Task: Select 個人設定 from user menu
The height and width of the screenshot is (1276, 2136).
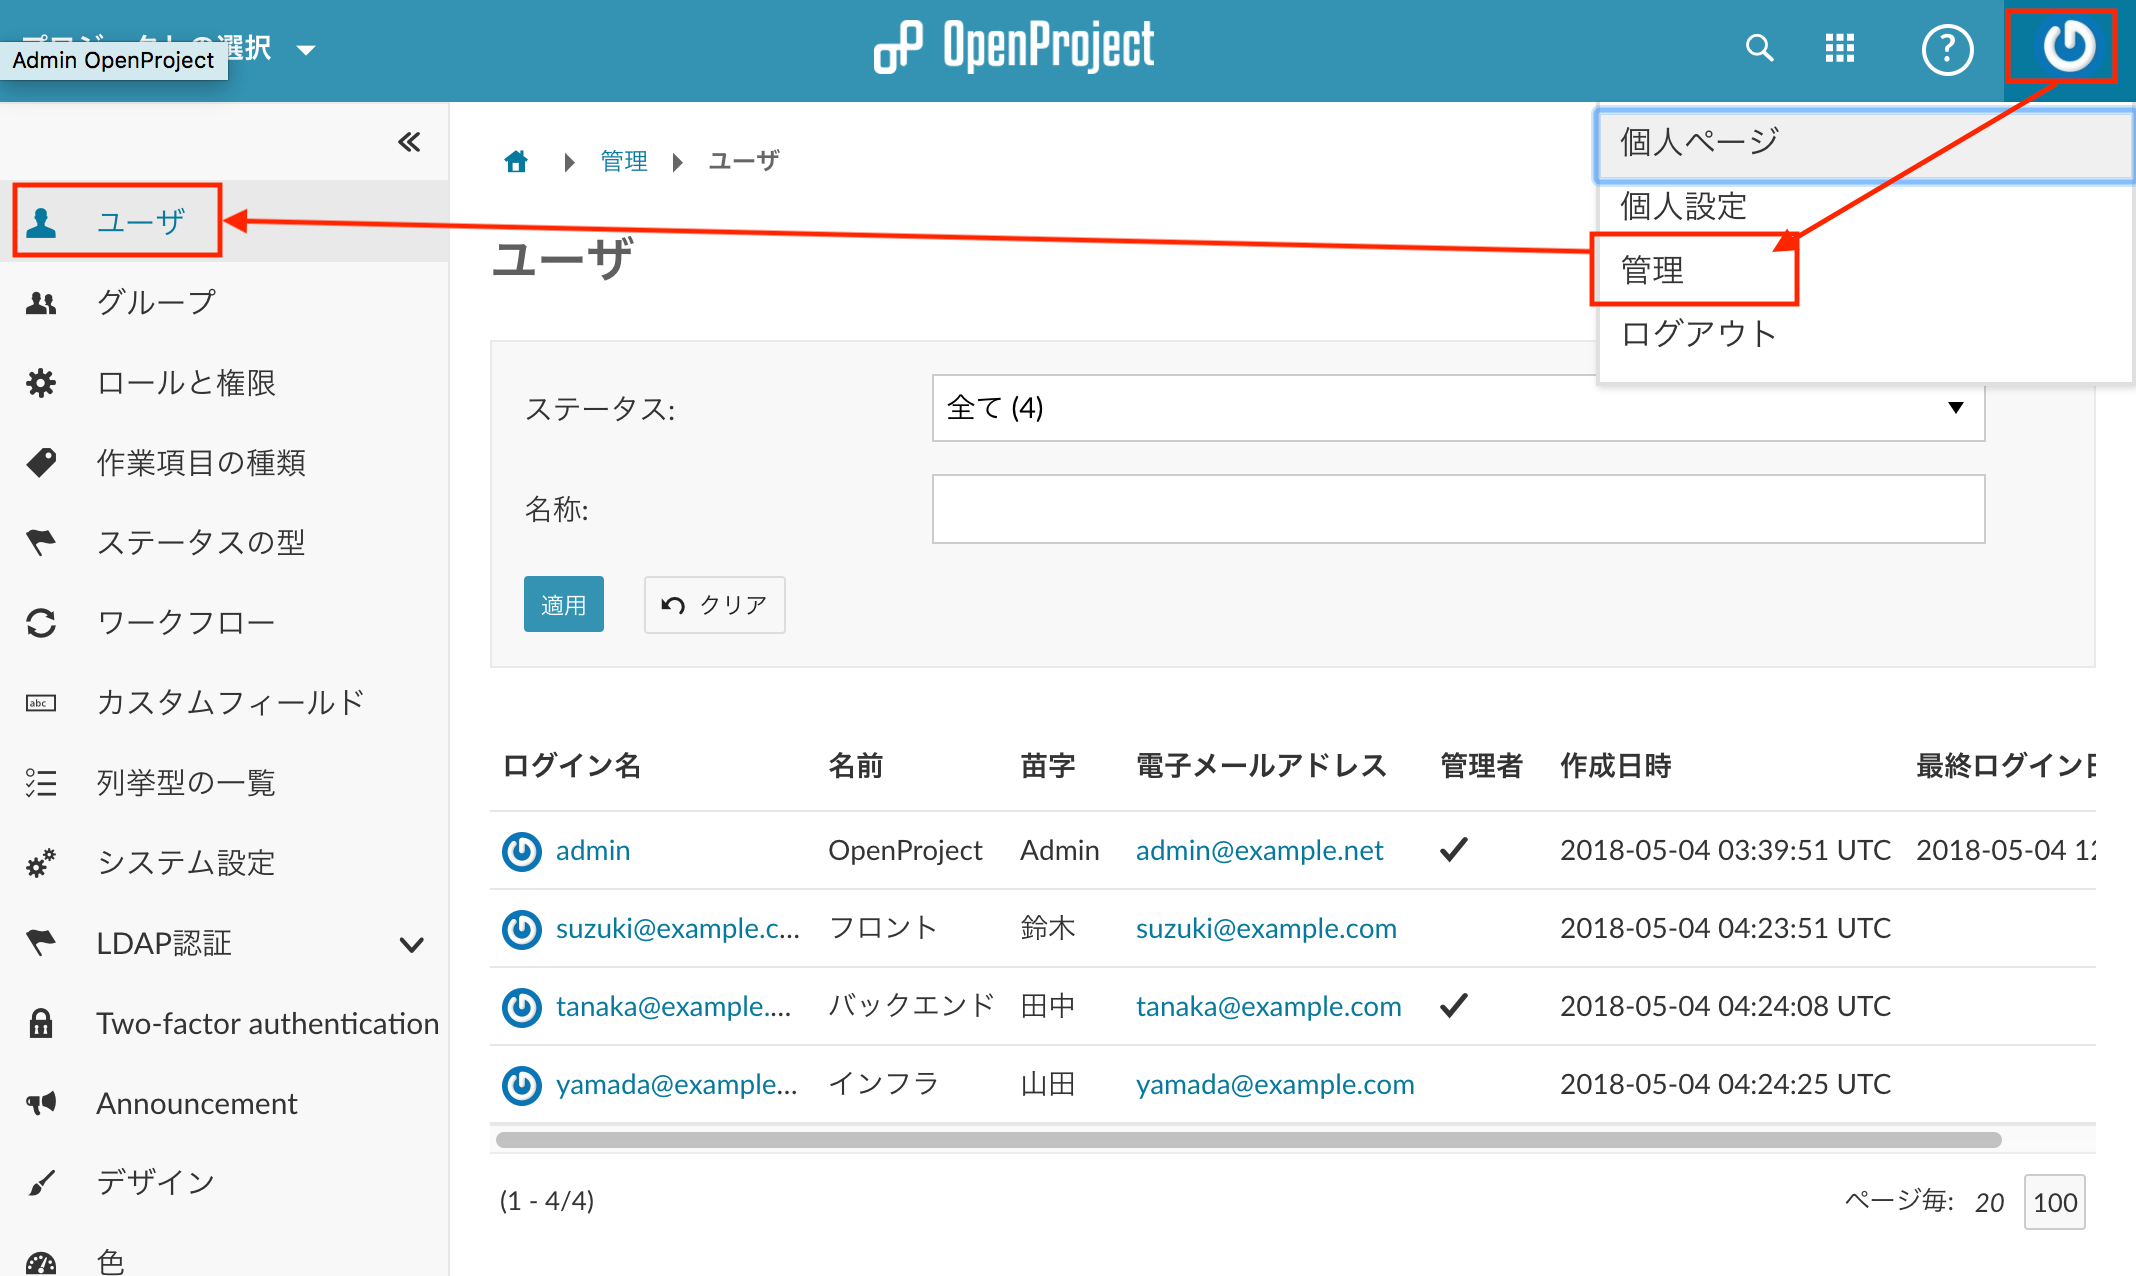Action: pyautogui.click(x=1683, y=206)
